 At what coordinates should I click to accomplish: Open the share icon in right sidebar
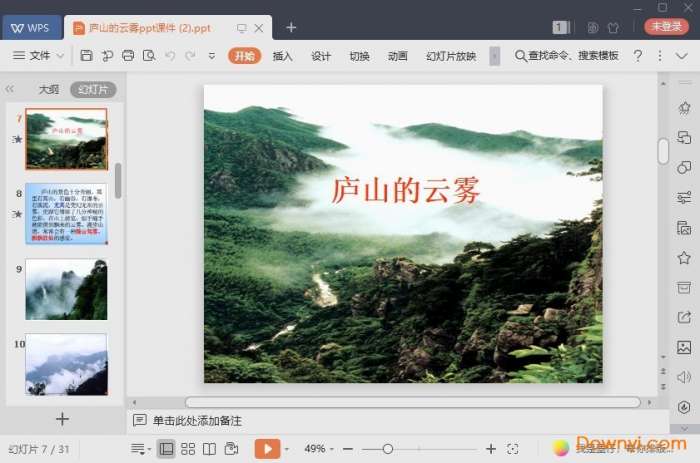coord(684,318)
